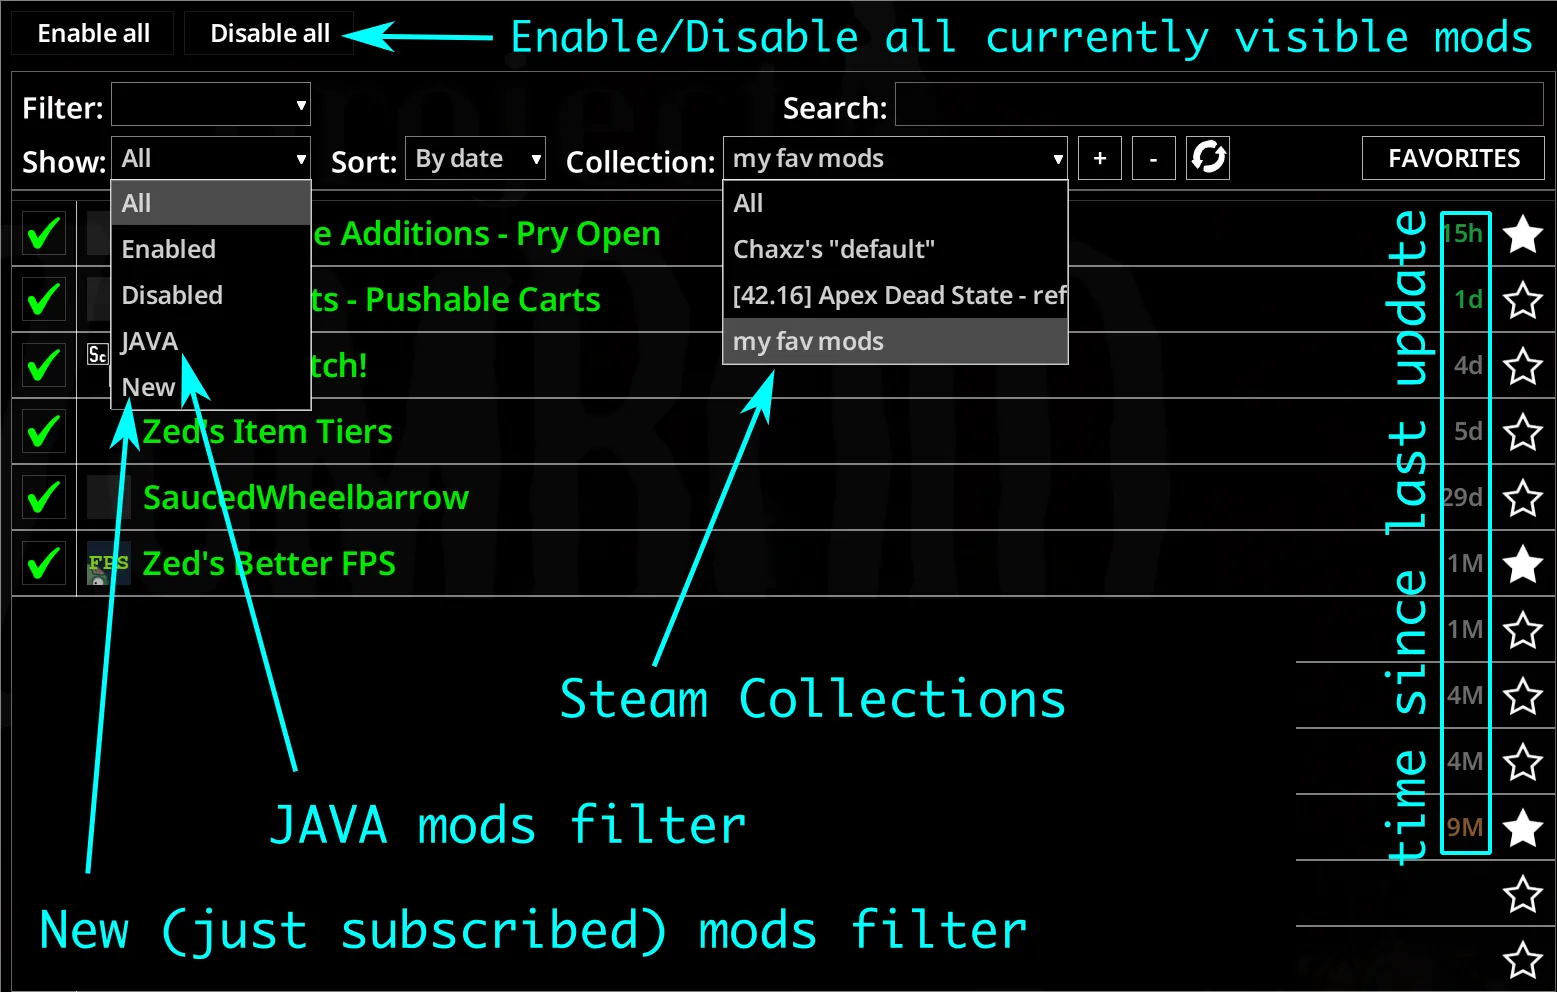Click the star for Zed's Item Tiers
This screenshot has width=1557, height=992.
click(x=1522, y=432)
